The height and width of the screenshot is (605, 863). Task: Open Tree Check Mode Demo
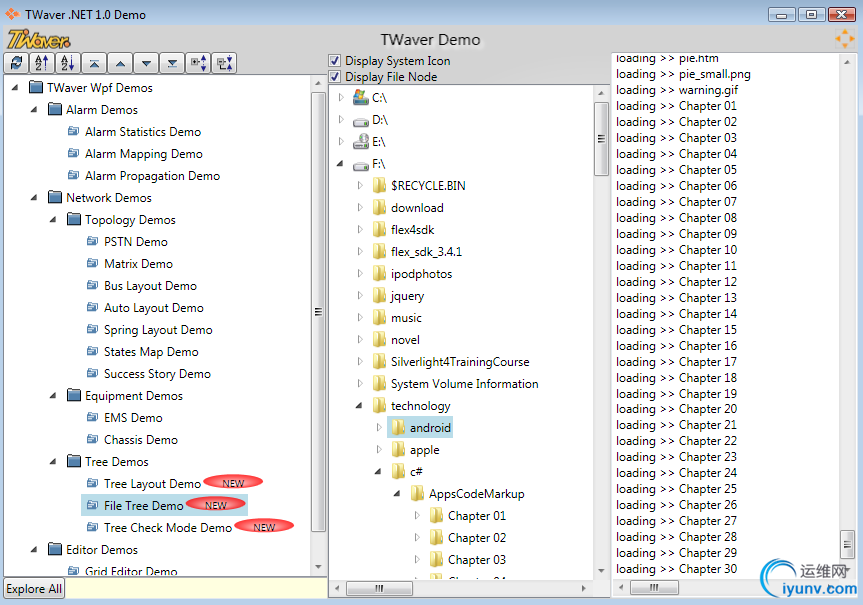tap(168, 528)
